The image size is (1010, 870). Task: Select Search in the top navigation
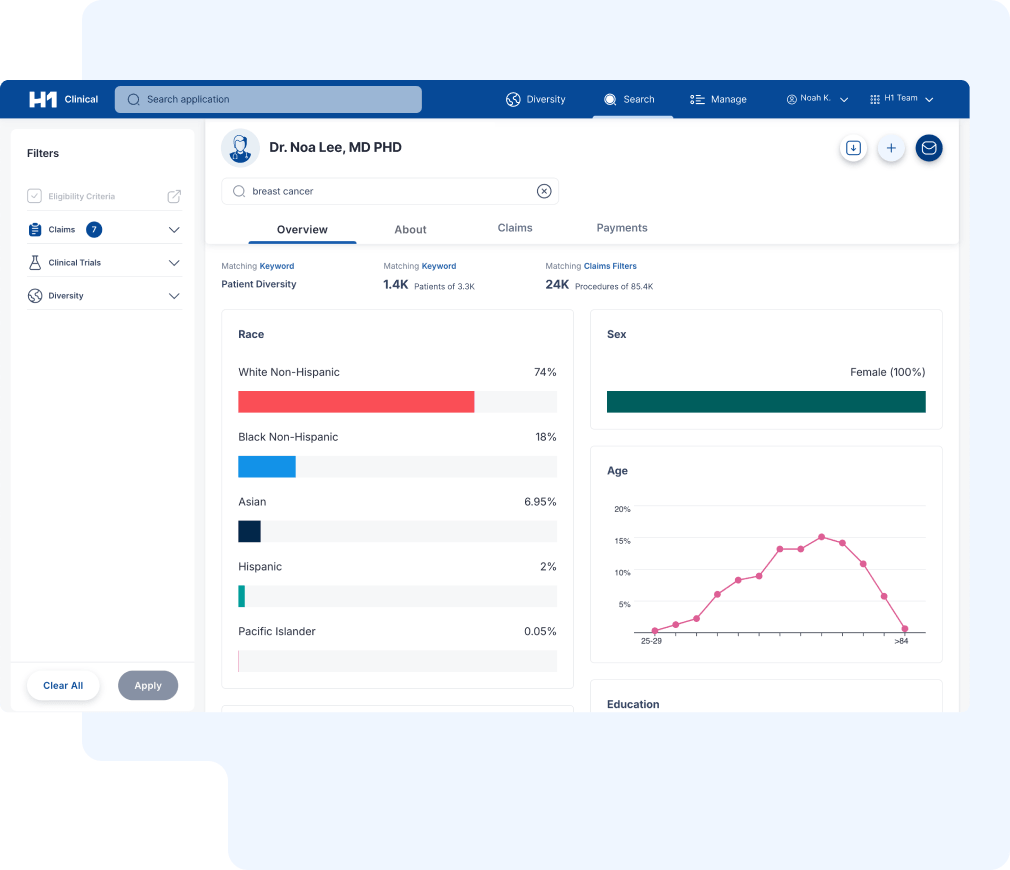(x=629, y=99)
